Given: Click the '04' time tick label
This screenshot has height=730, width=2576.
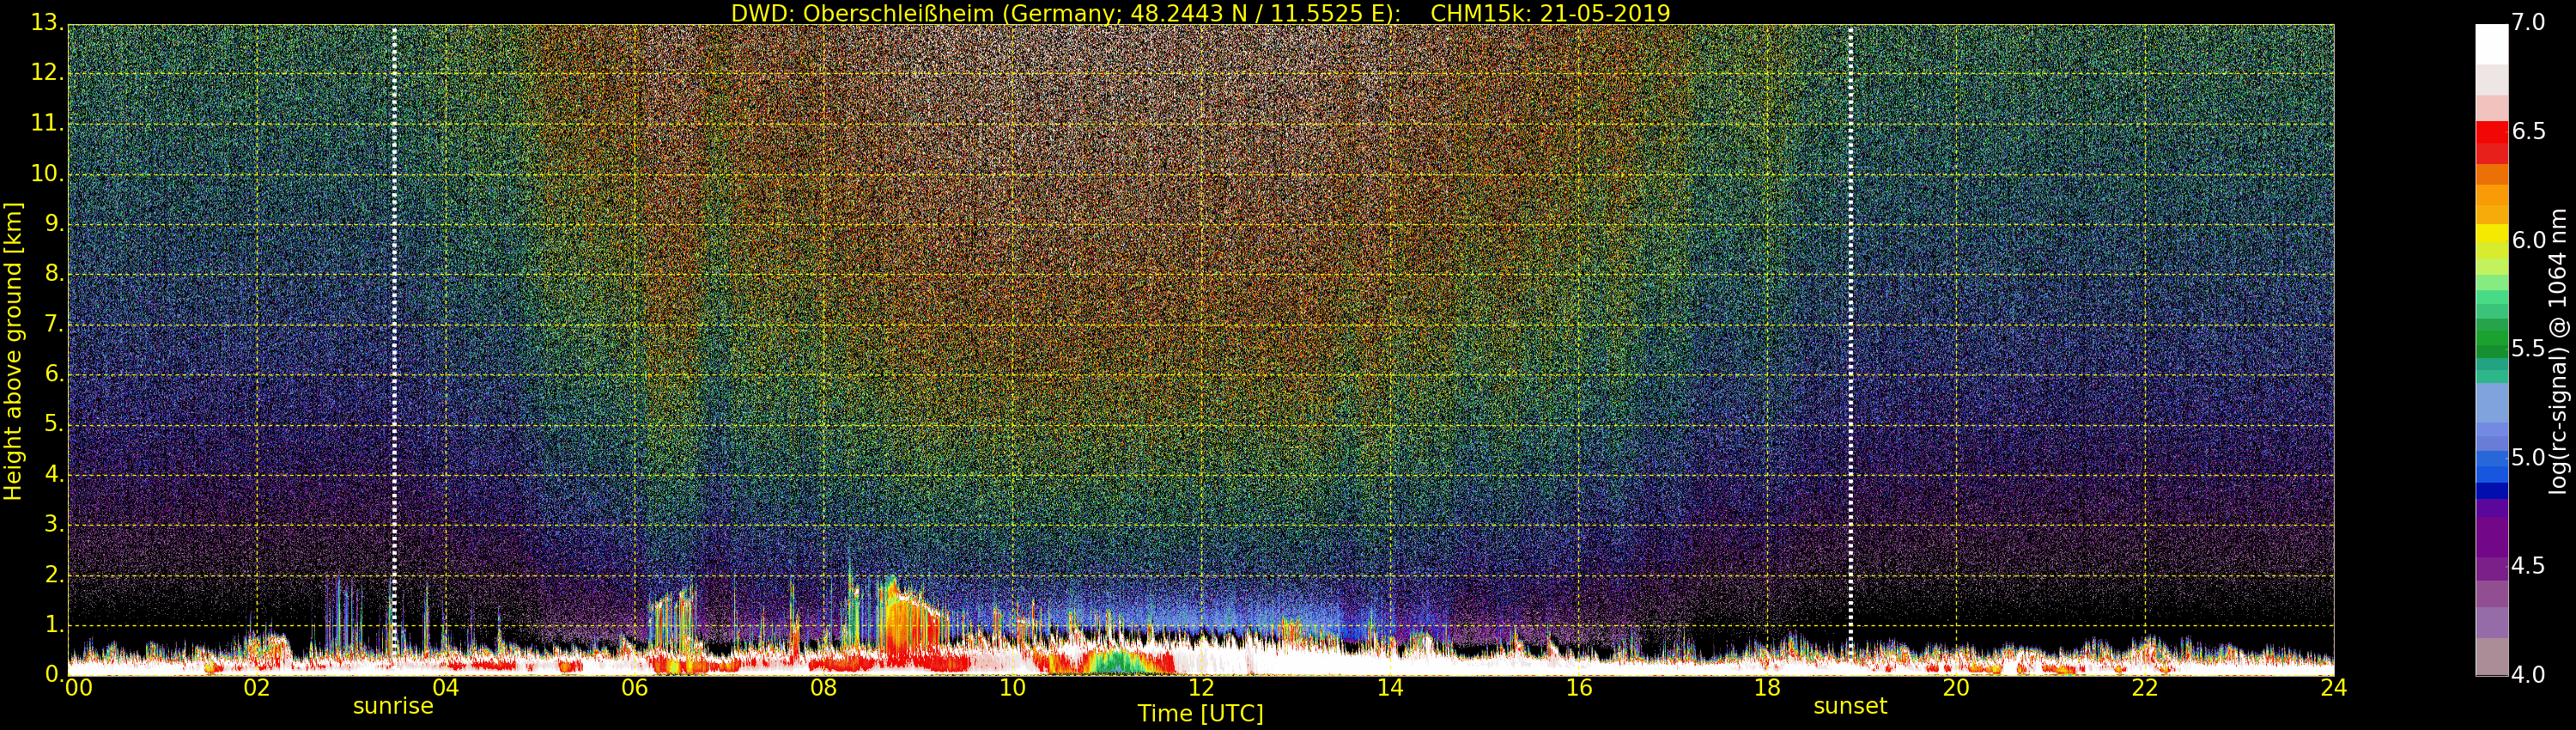Looking at the screenshot, I should pyautogui.click(x=446, y=688).
